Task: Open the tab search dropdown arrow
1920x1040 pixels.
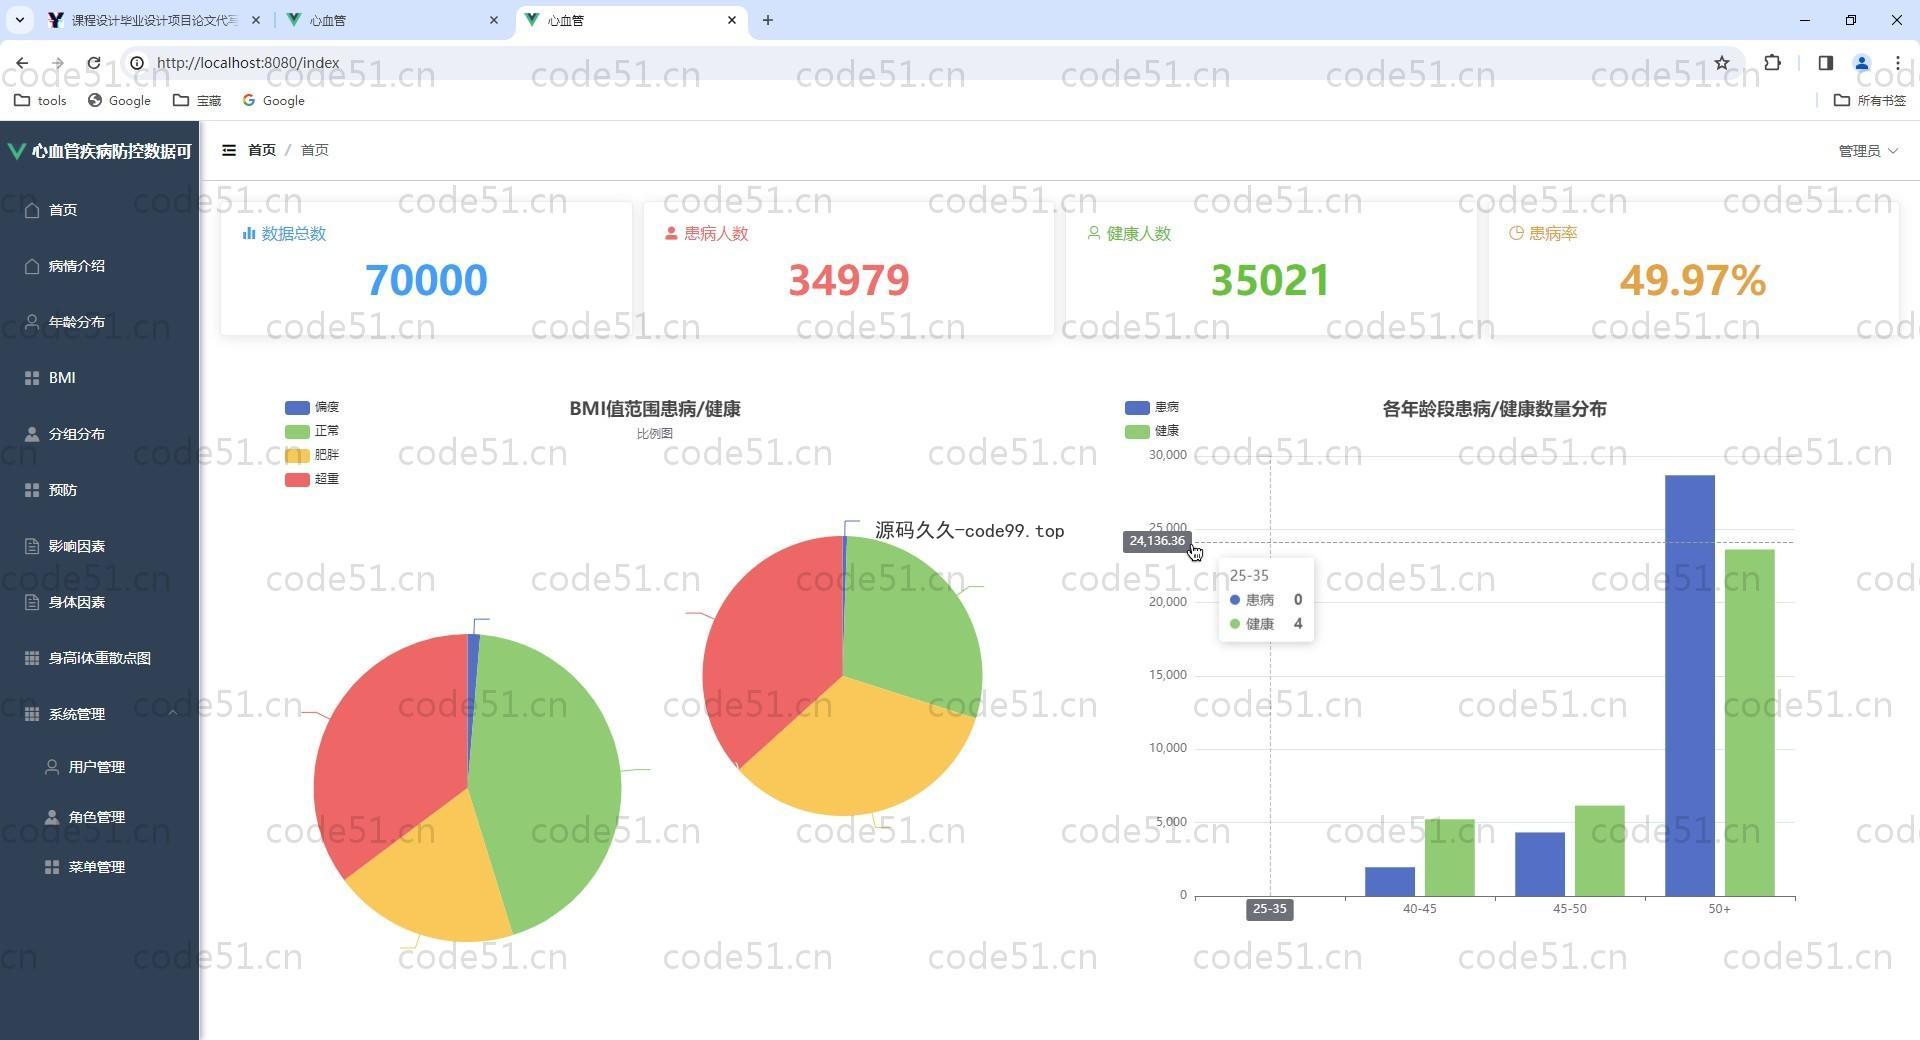Action: coord(19,20)
